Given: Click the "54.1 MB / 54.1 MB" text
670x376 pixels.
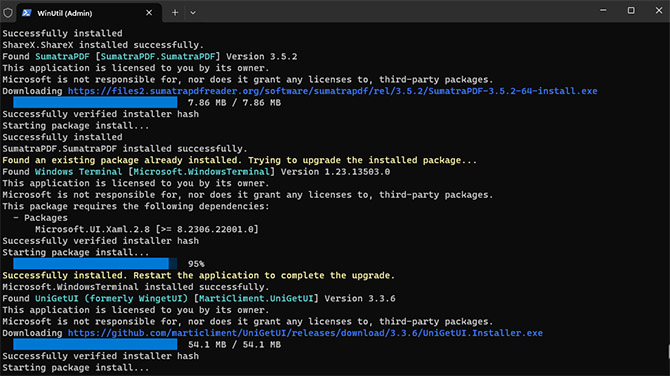Looking at the screenshot, I should point(235,344).
